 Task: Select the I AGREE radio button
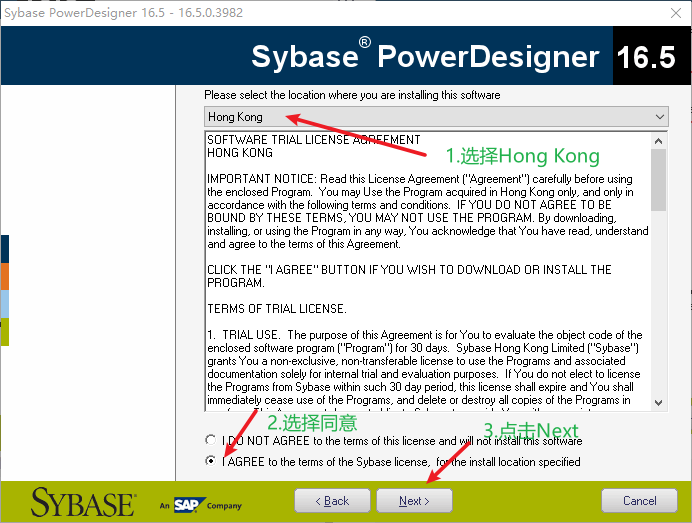coord(211,461)
